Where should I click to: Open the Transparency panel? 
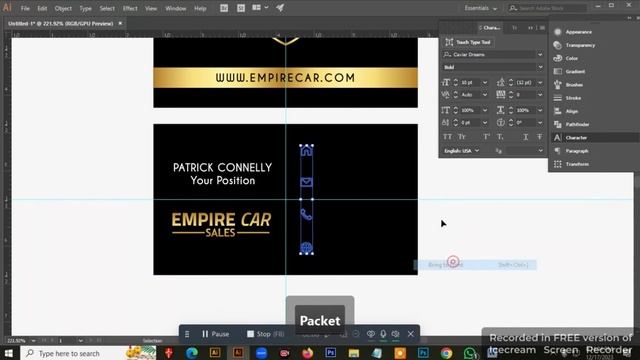pyautogui.click(x=575, y=45)
